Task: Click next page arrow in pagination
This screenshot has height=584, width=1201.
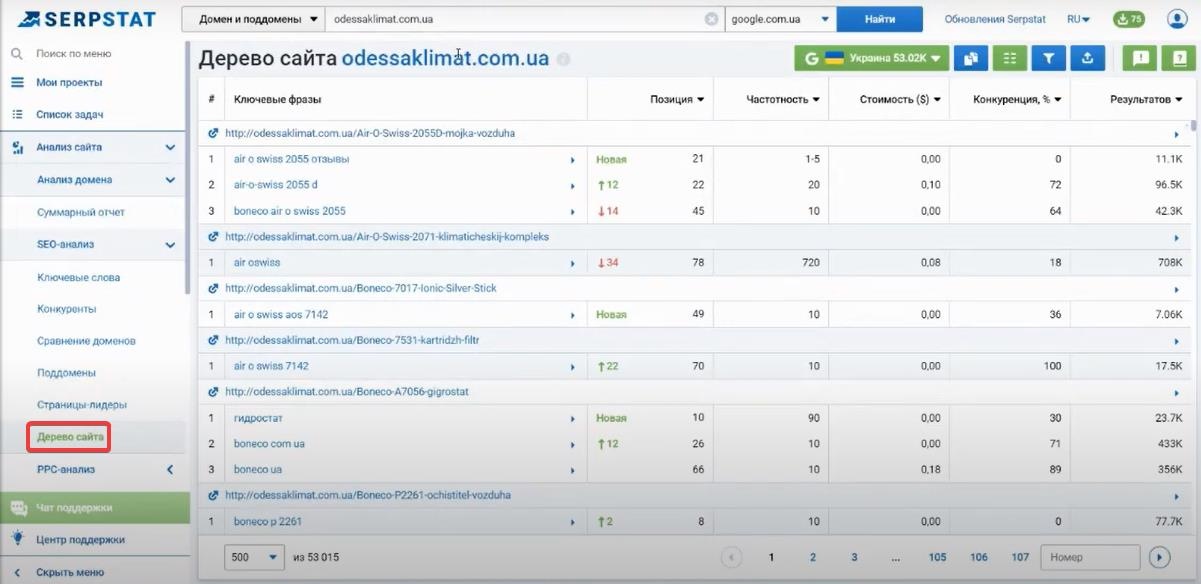Action: click(1159, 557)
